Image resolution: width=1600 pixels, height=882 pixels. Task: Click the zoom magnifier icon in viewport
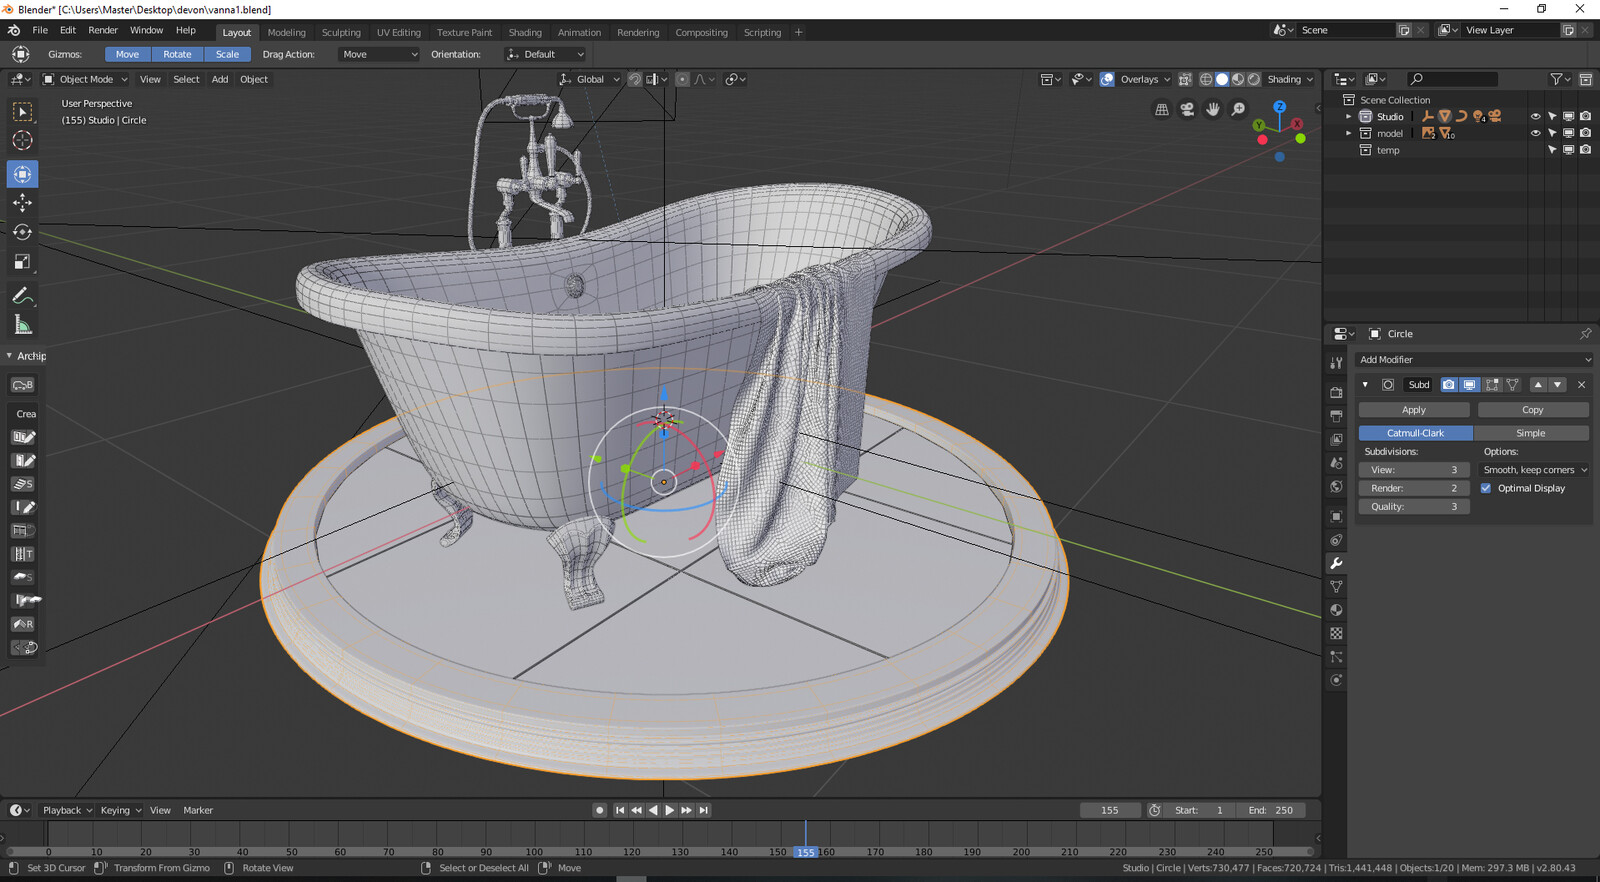pyautogui.click(x=1238, y=109)
